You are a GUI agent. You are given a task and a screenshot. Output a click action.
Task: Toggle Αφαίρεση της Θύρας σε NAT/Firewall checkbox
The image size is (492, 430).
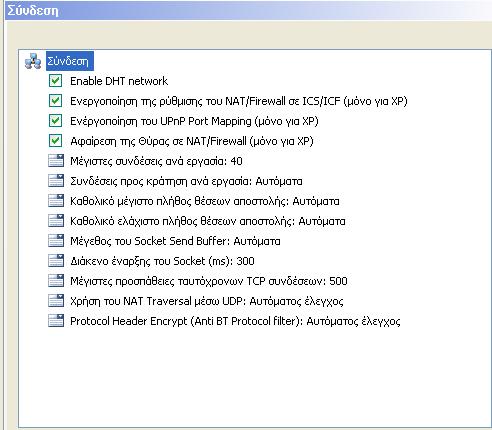coord(55,141)
